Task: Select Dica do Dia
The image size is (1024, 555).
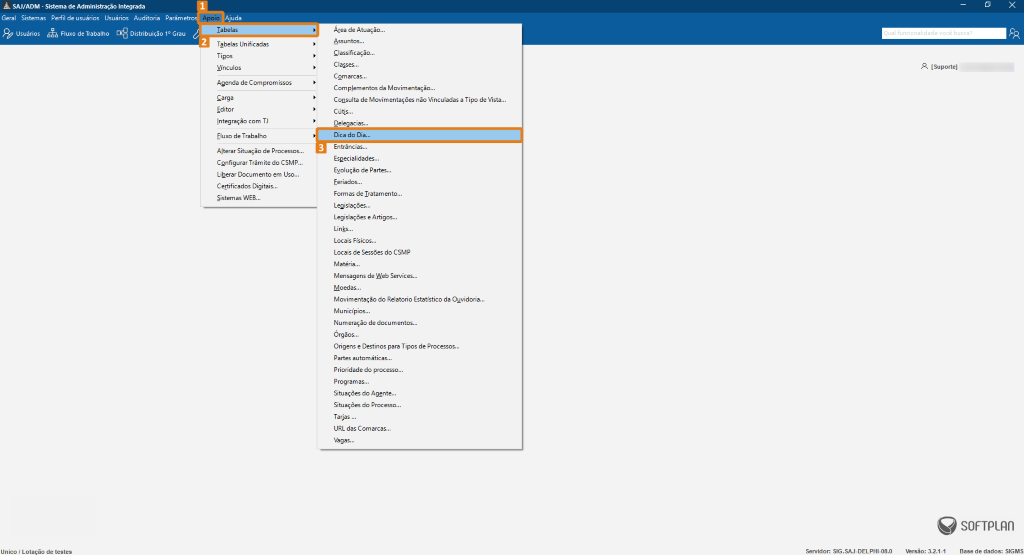Action: point(420,135)
